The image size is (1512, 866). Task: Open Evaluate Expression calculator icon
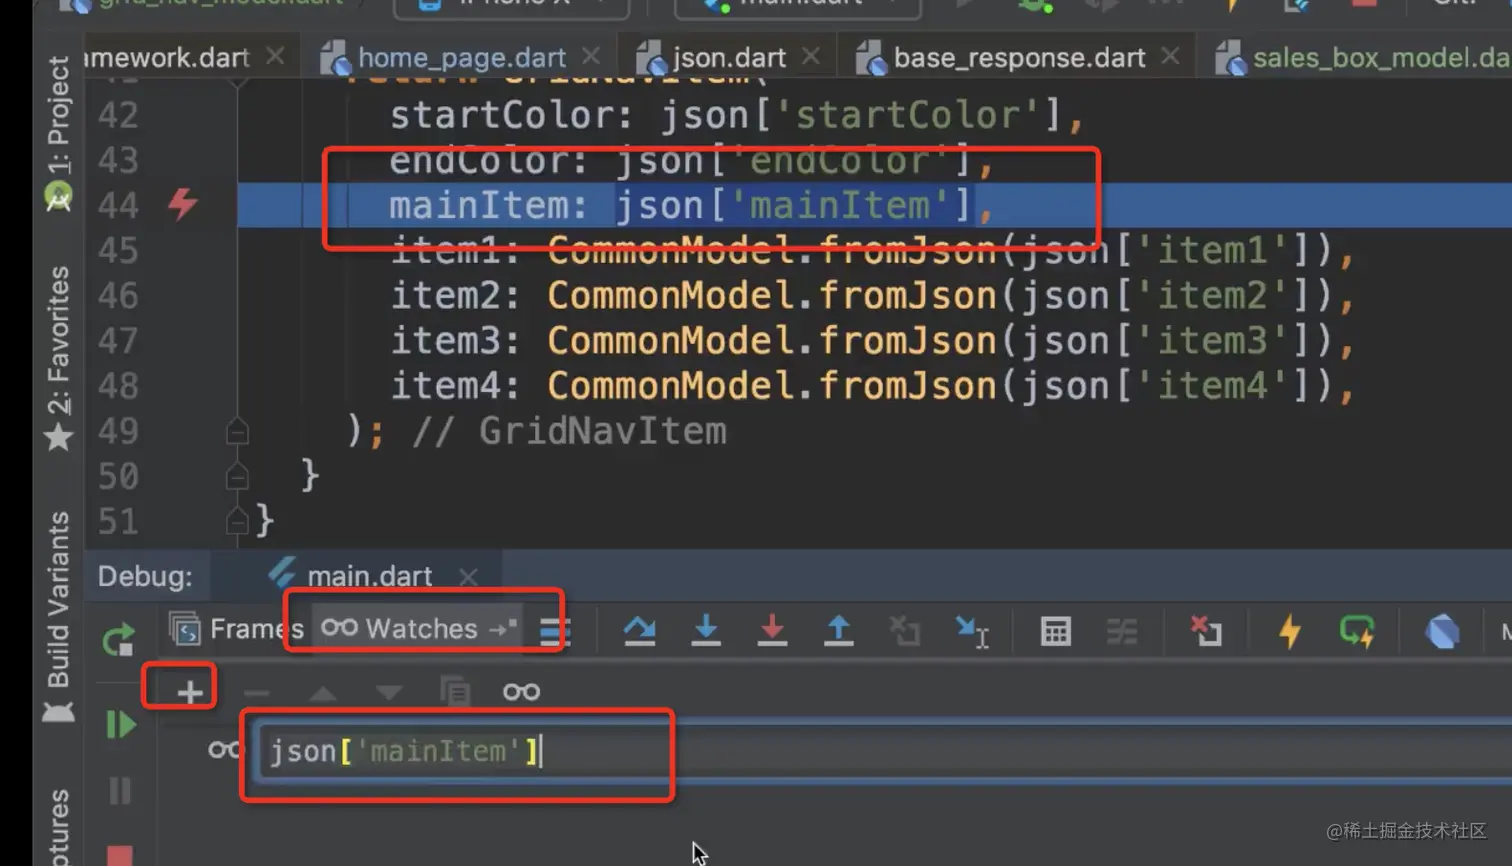click(1056, 631)
